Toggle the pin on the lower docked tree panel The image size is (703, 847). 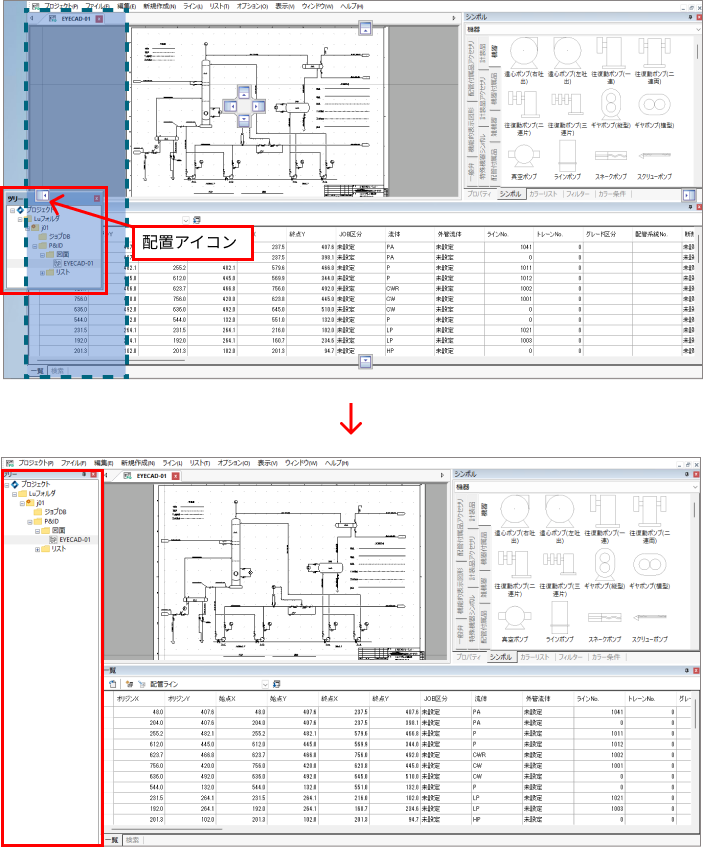[x=85, y=475]
